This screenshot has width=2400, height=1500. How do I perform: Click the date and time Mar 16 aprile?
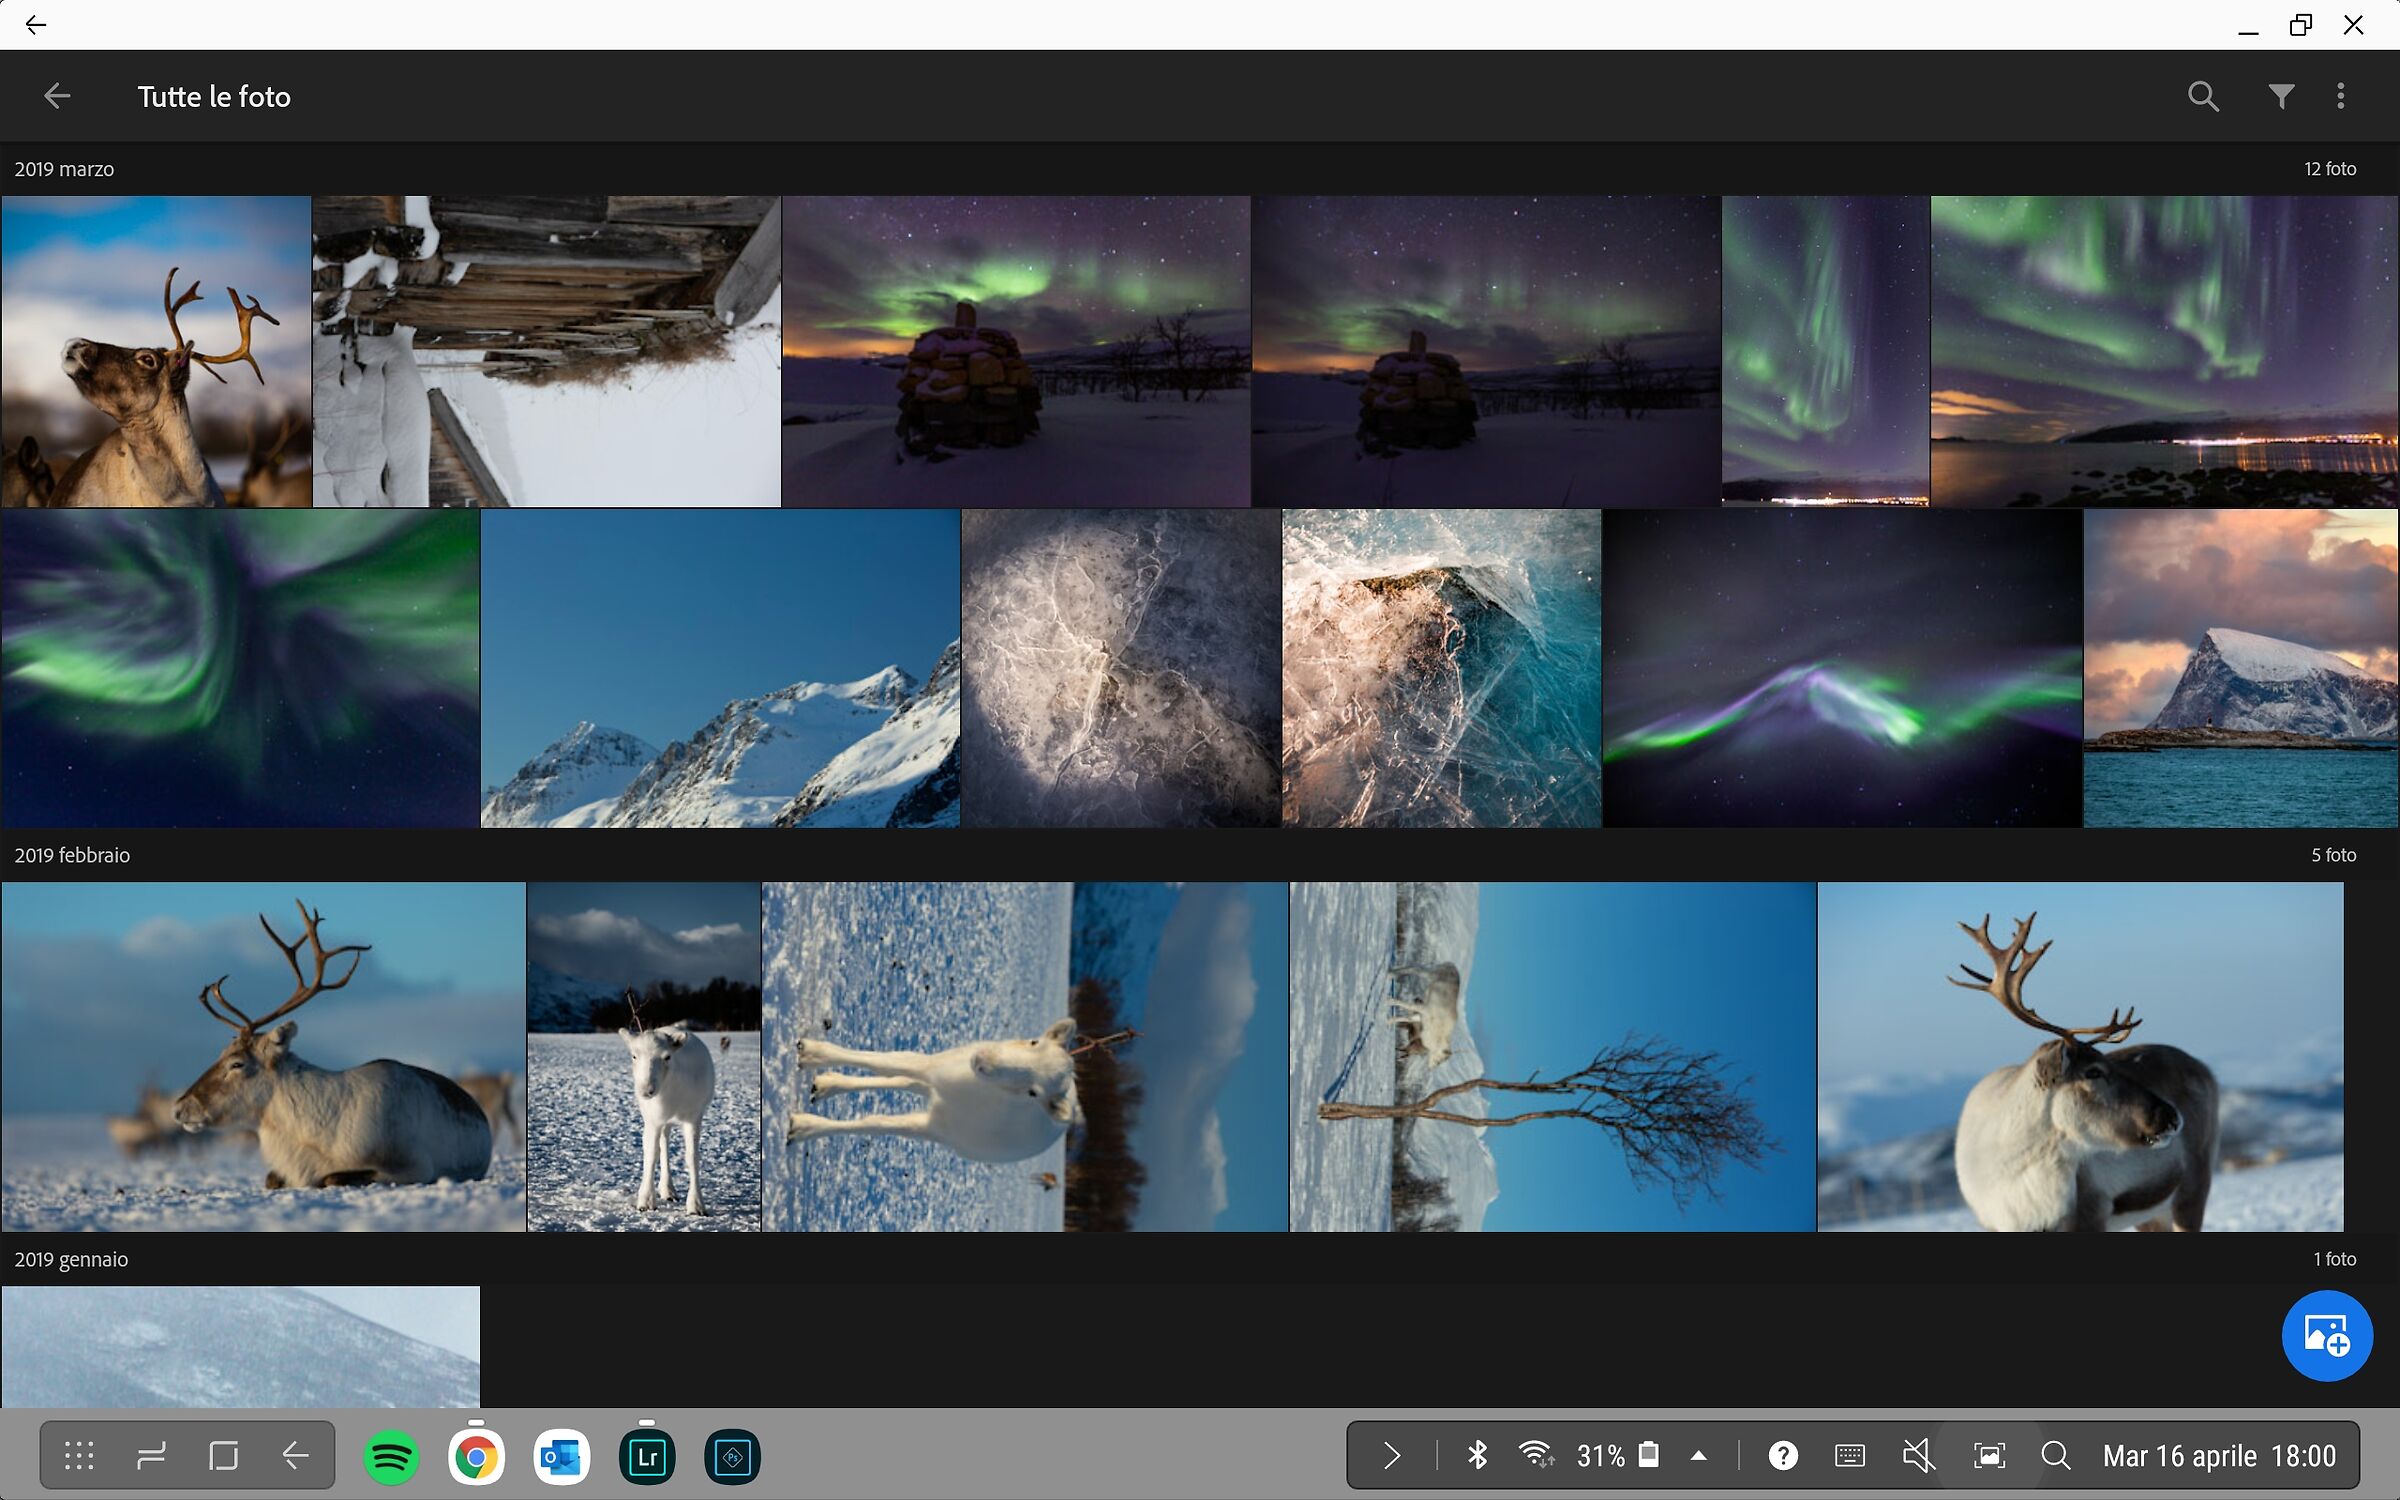pos(2219,1455)
